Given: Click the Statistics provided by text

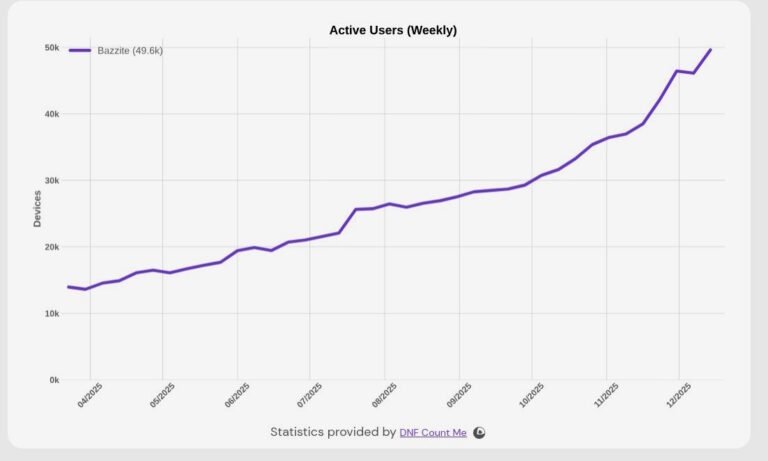Looking at the screenshot, I should (x=332, y=432).
